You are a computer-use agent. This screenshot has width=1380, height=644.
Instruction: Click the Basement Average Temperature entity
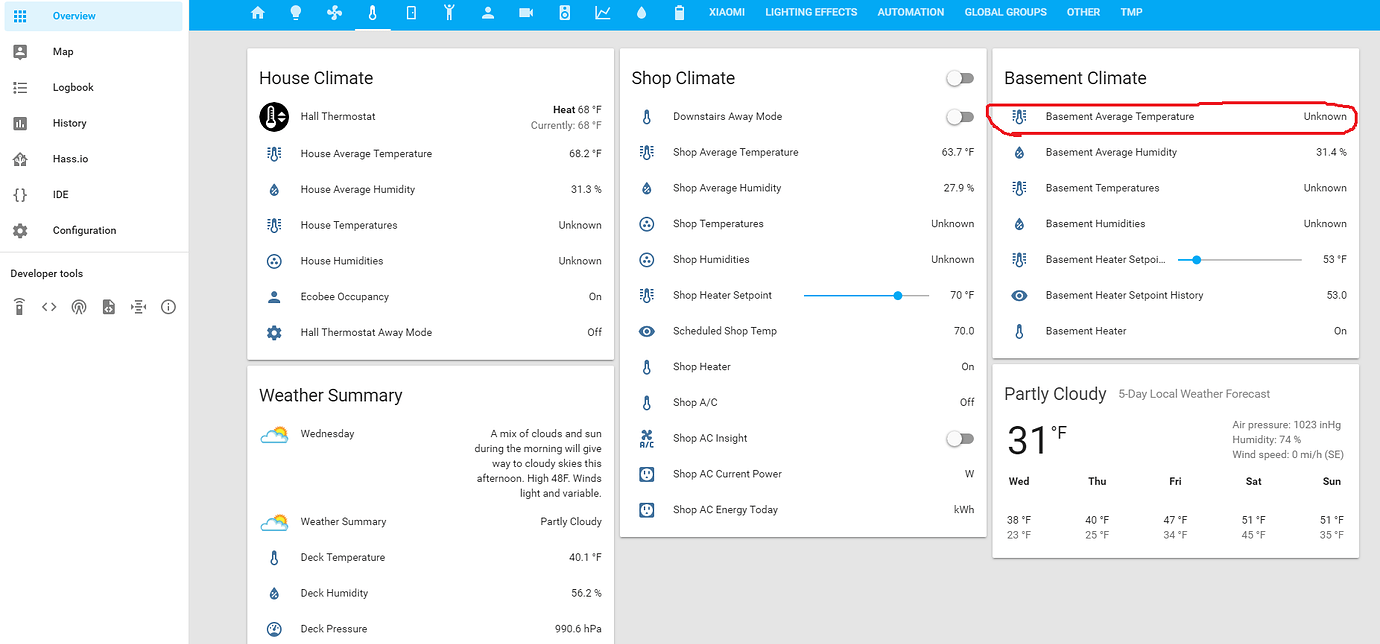click(x=1120, y=116)
